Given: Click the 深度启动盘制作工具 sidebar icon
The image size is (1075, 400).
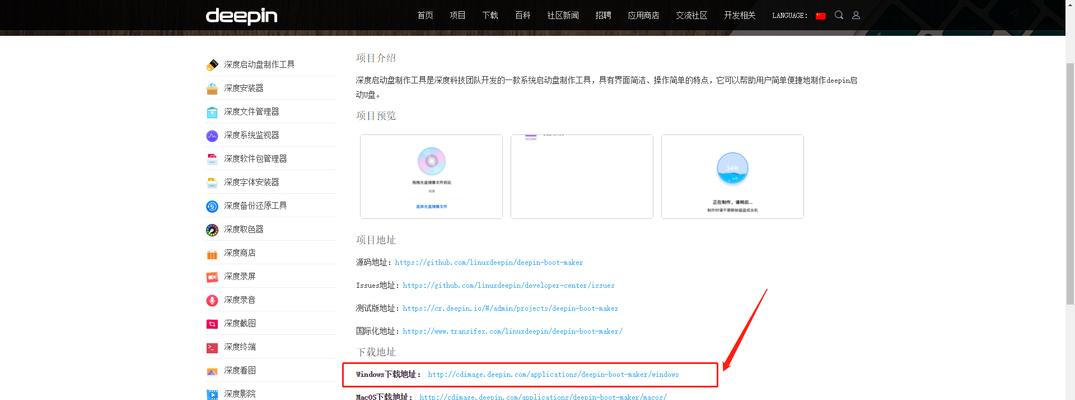Looking at the screenshot, I should coord(212,64).
